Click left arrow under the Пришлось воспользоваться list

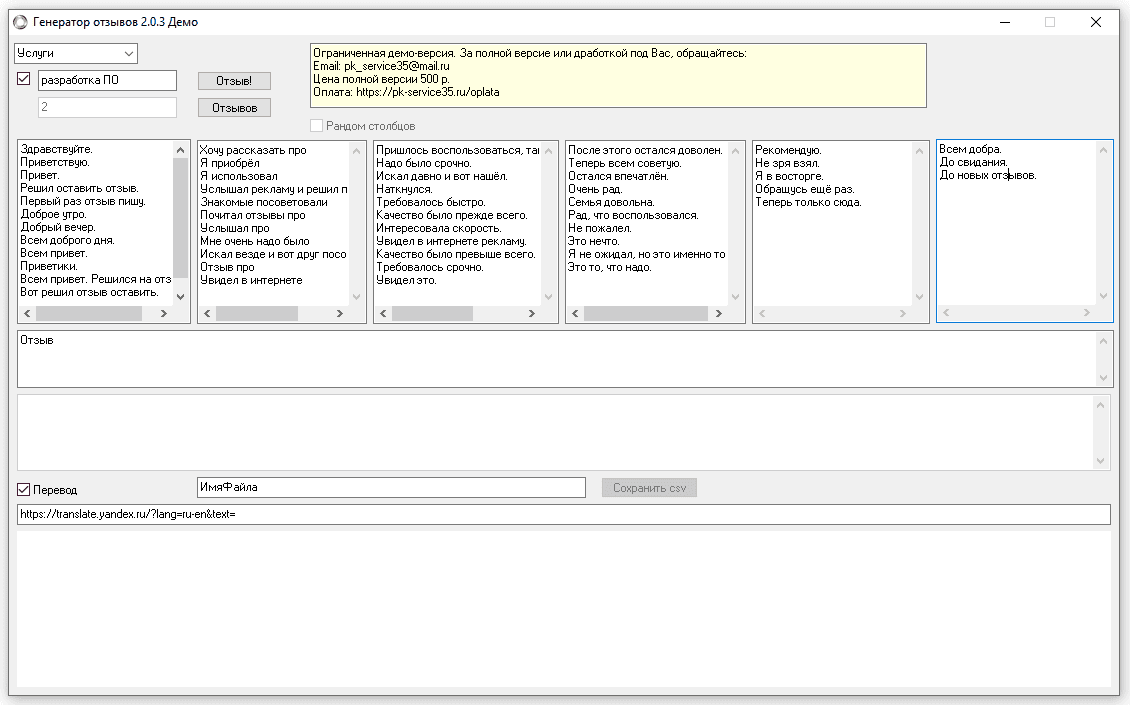(383, 314)
